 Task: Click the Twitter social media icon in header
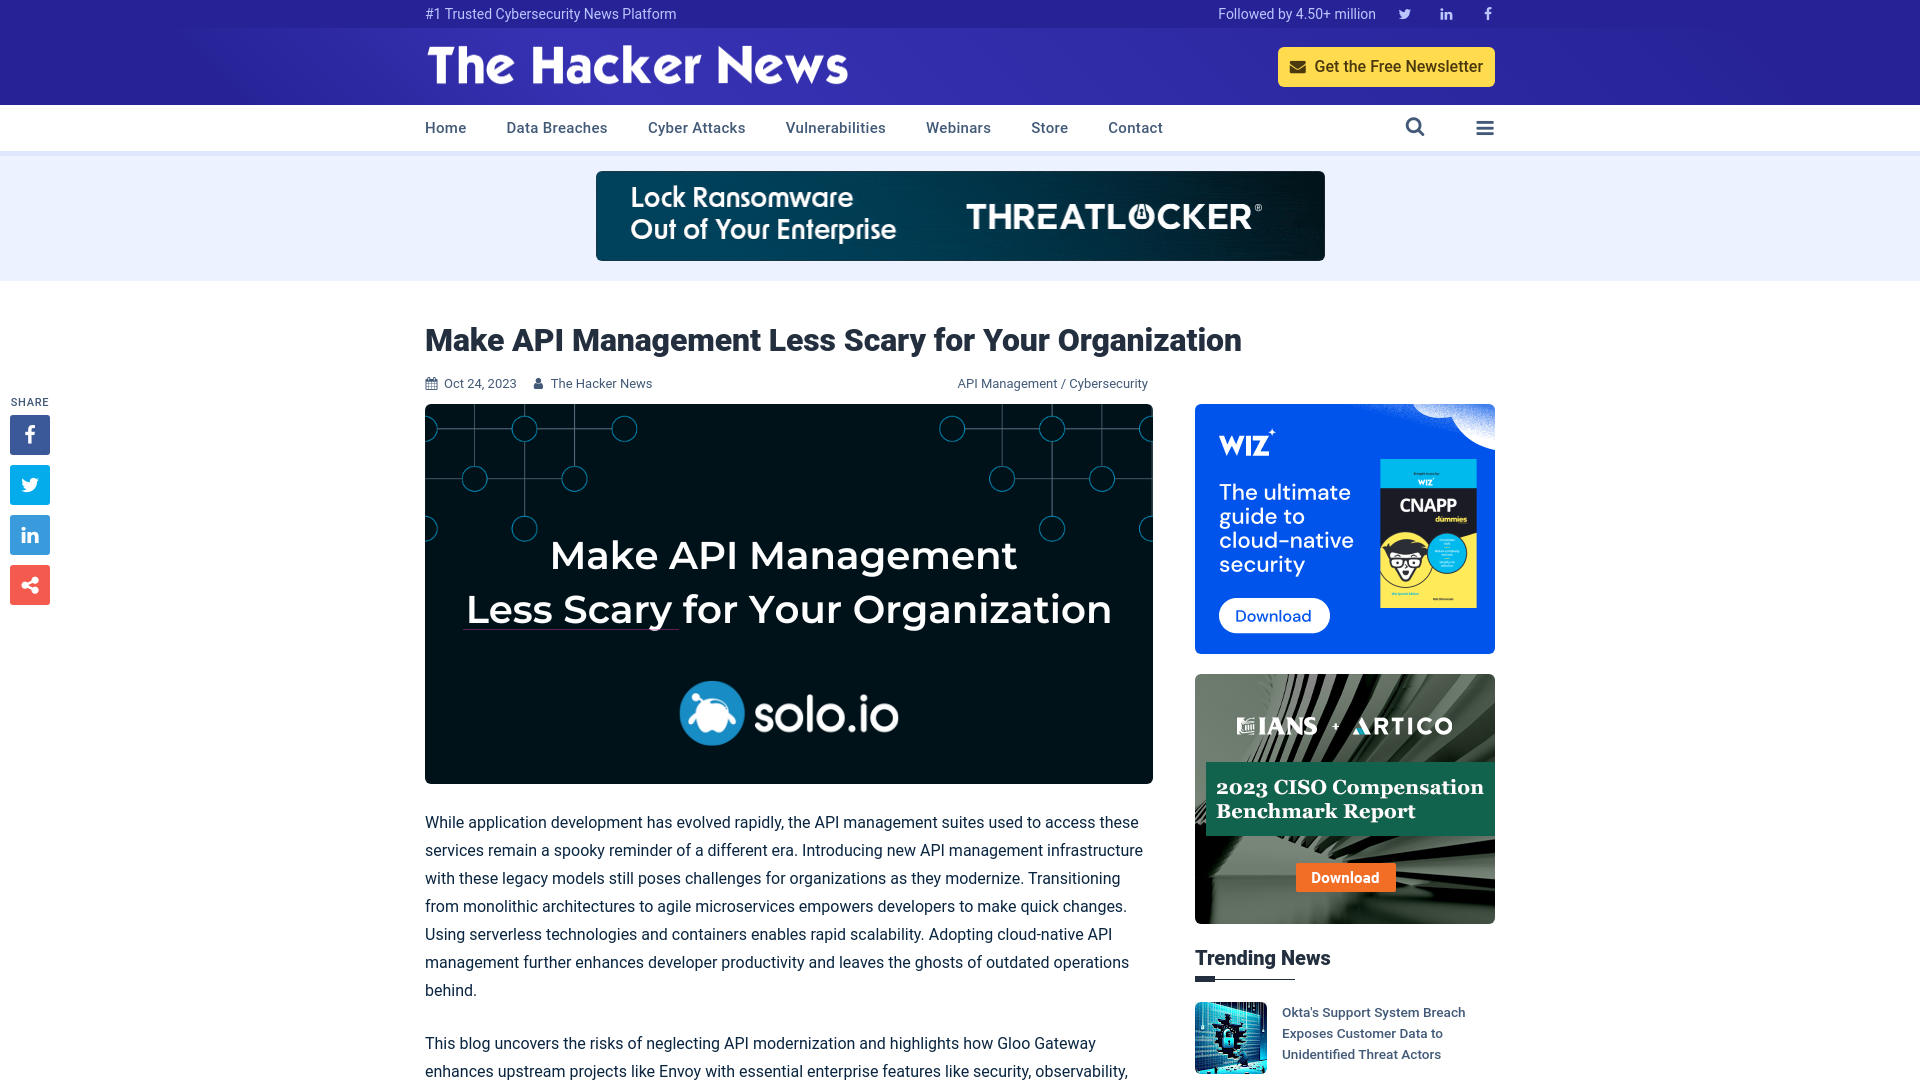pyautogui.click(x=1404, y=13)
